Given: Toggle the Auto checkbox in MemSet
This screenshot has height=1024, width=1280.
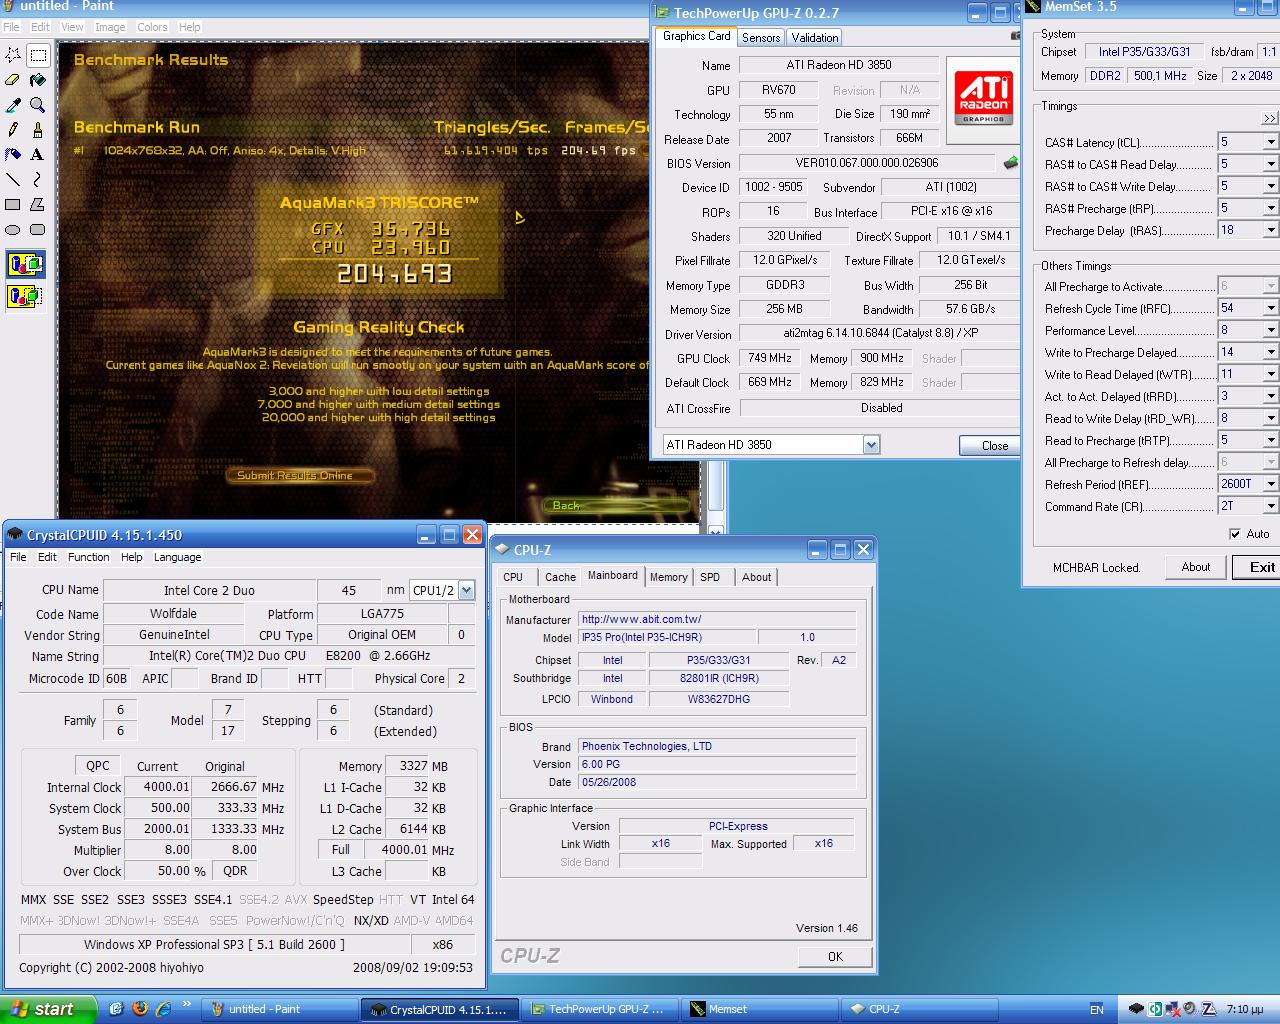Looking at the screenshot, I should click(1235, 534).
